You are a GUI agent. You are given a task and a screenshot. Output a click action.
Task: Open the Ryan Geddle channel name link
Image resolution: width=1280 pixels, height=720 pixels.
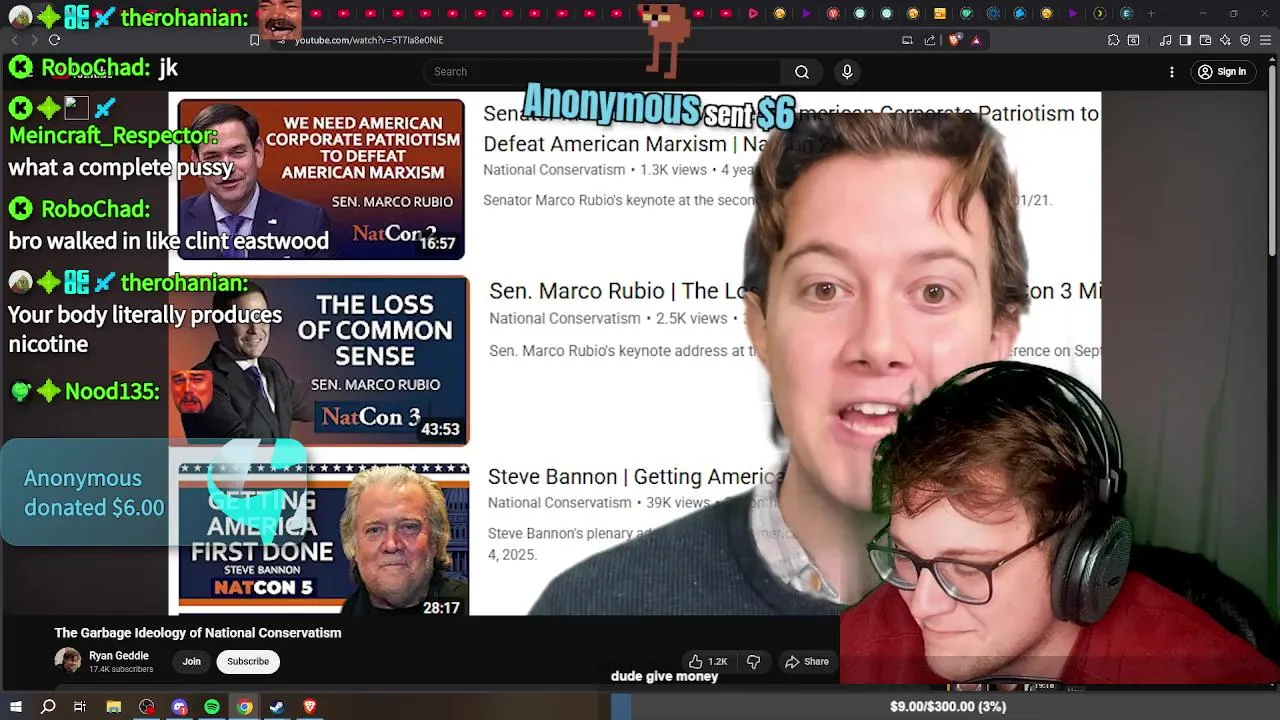[x=118, y=656]
